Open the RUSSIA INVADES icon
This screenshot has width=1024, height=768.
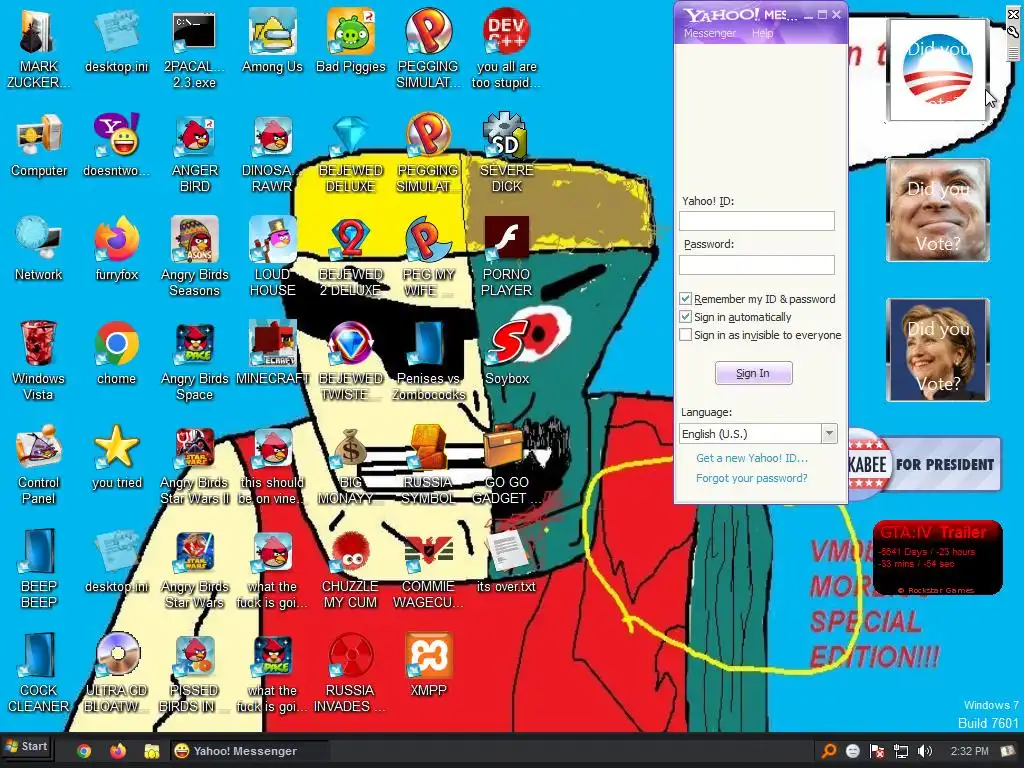[351, 673]
